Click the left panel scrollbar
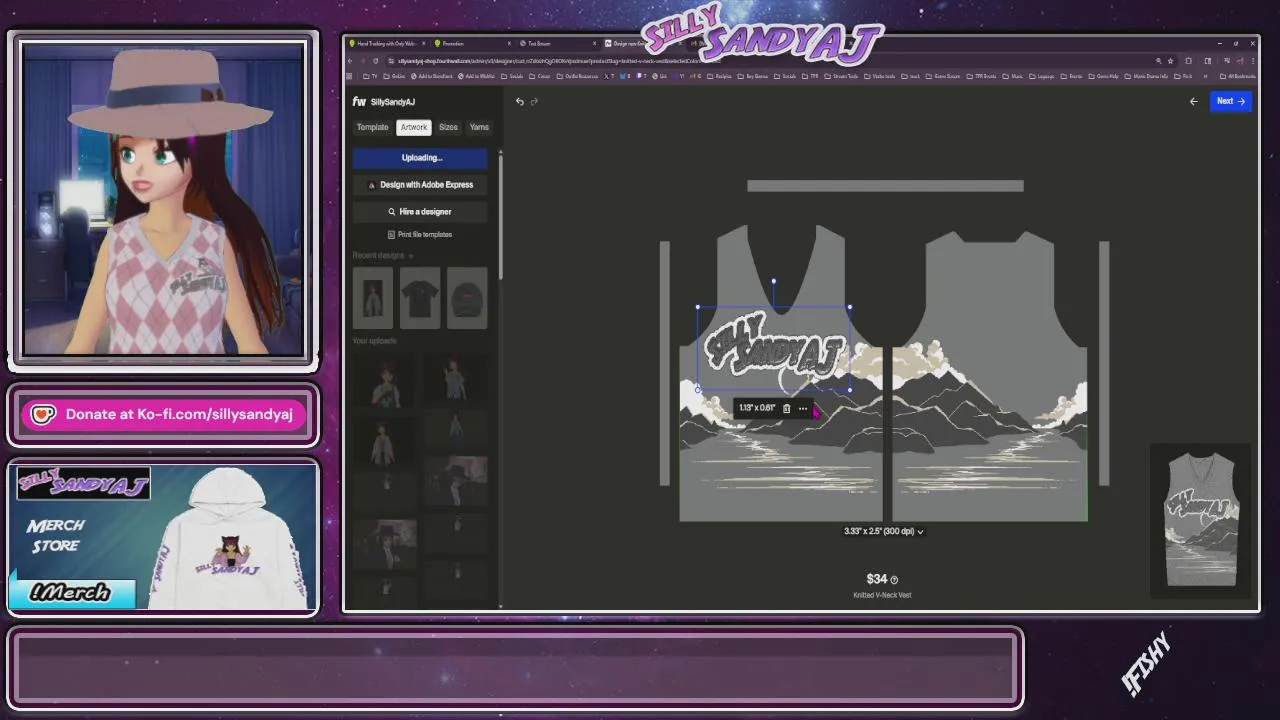This screenshot has width=1280, height=720. (500, 215)
